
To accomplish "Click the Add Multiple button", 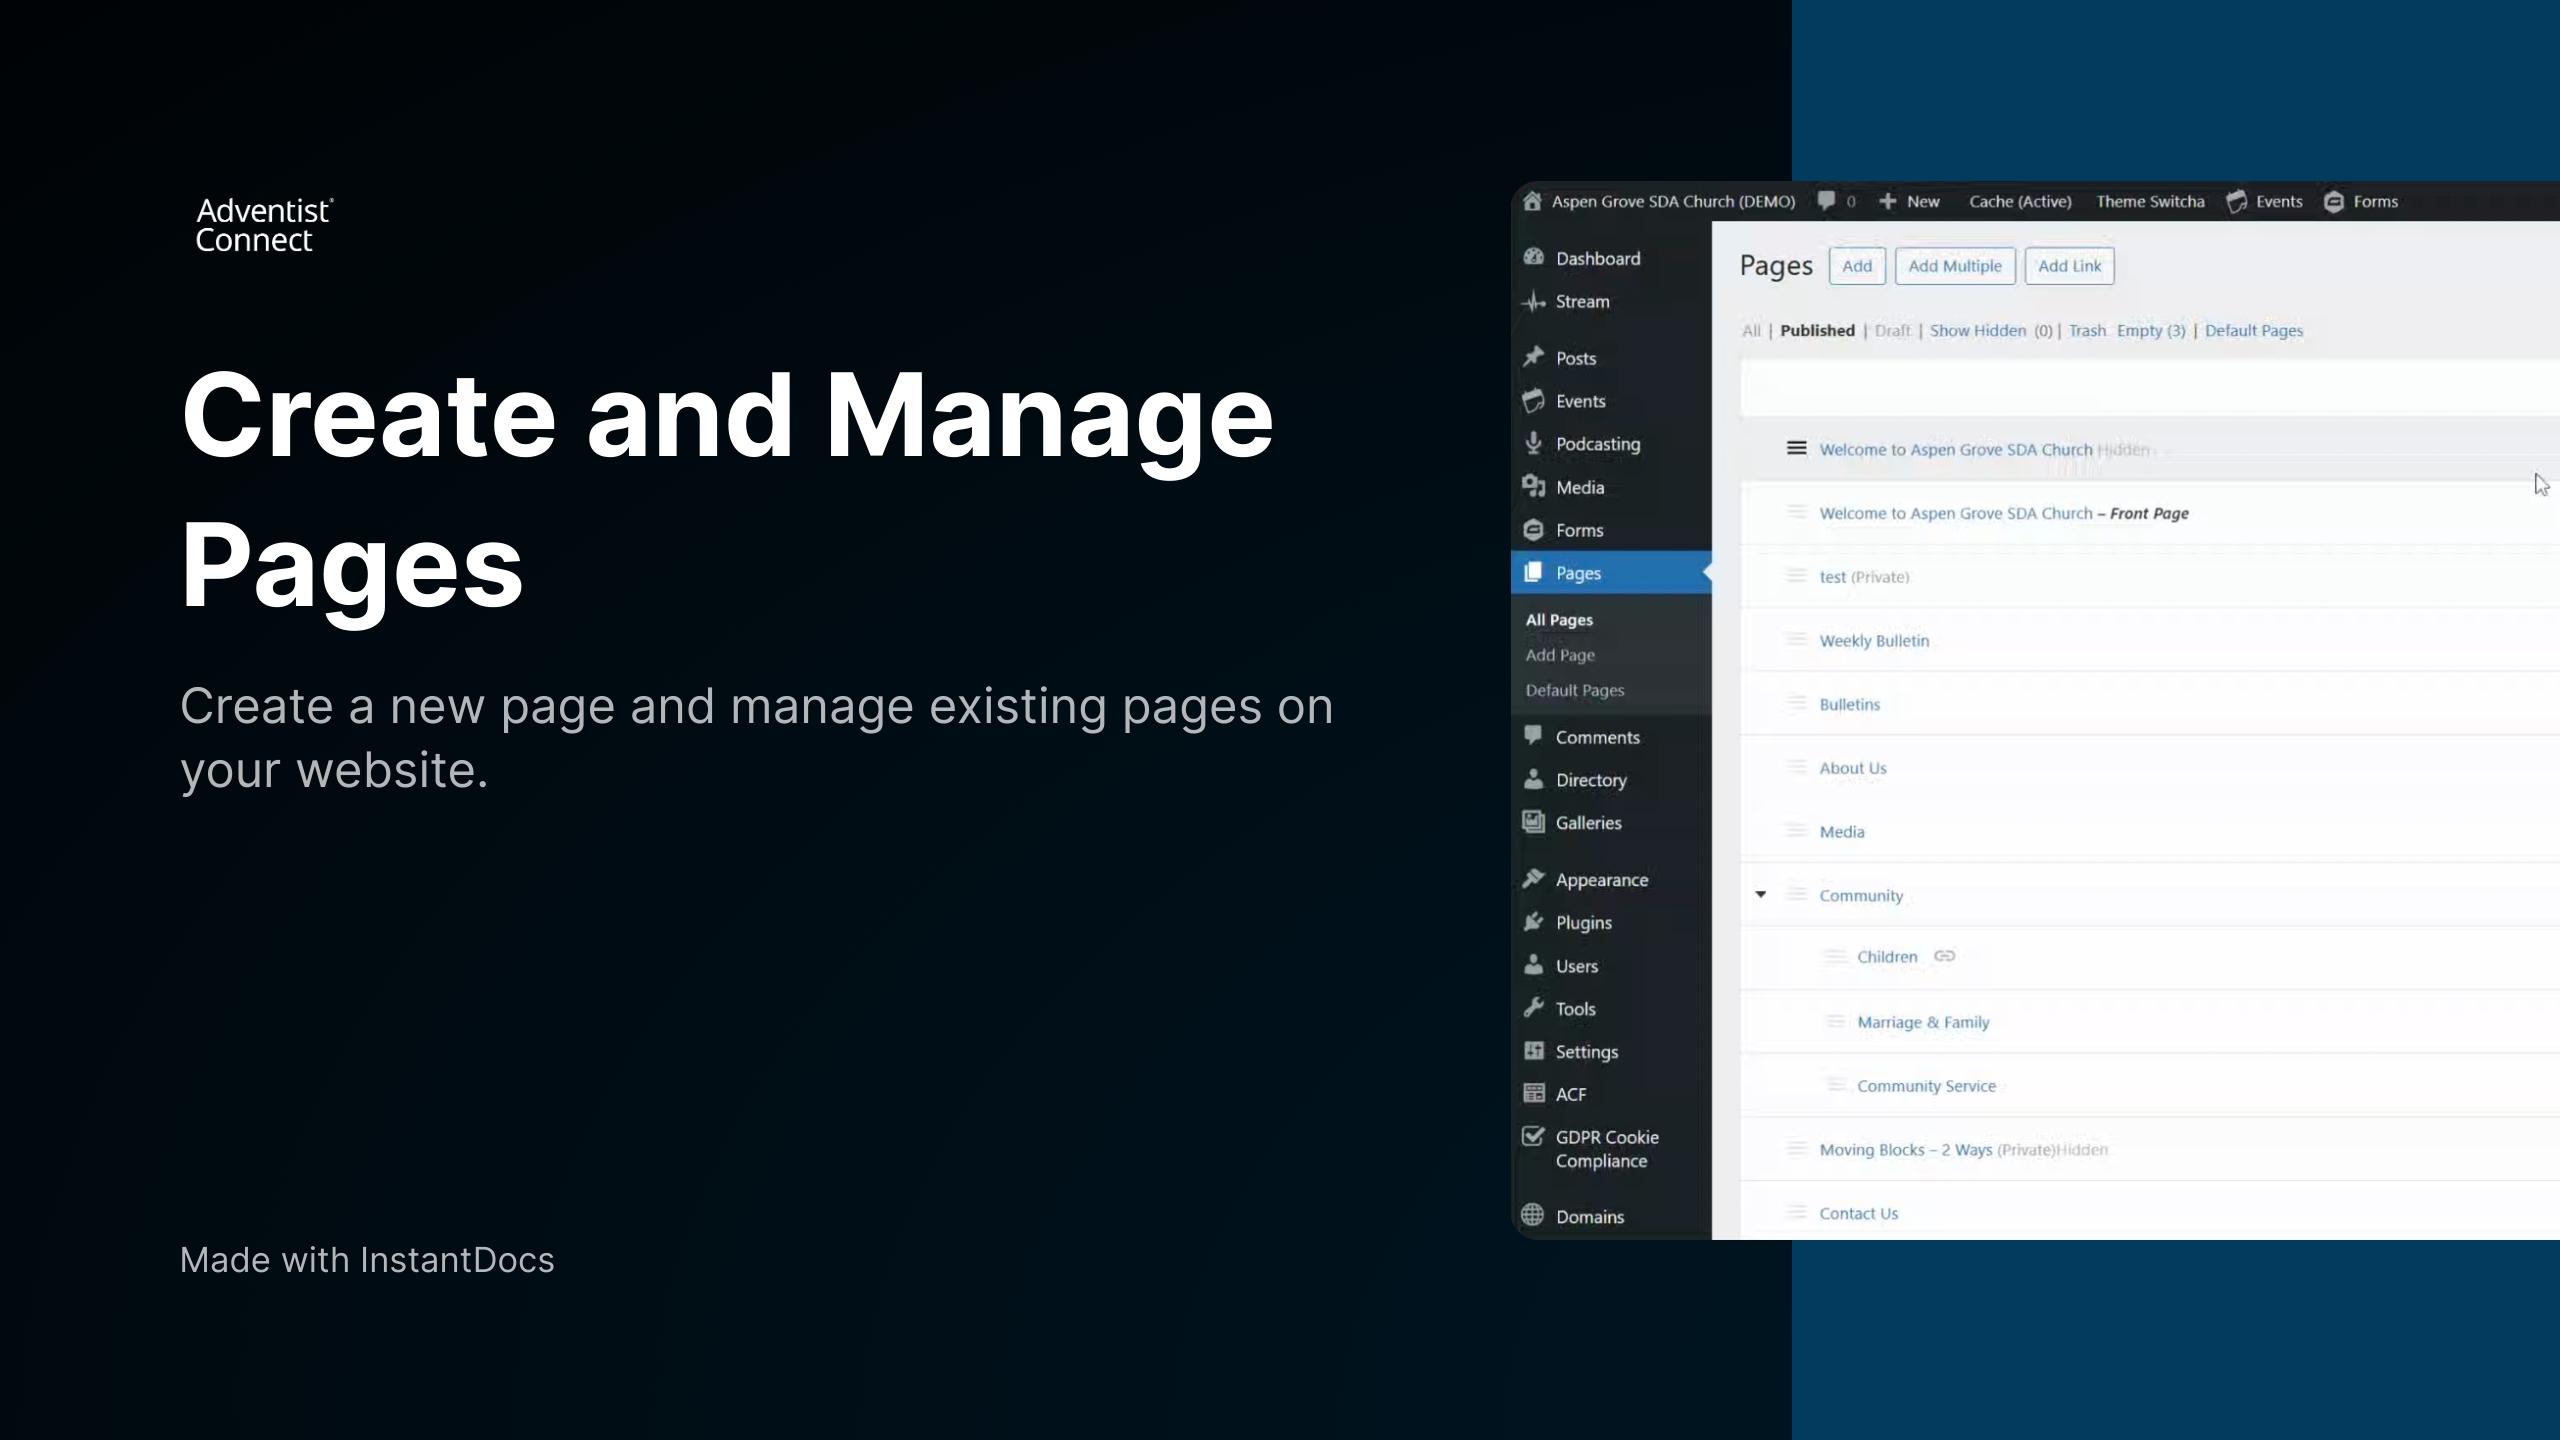I will tap(1954, 266).
